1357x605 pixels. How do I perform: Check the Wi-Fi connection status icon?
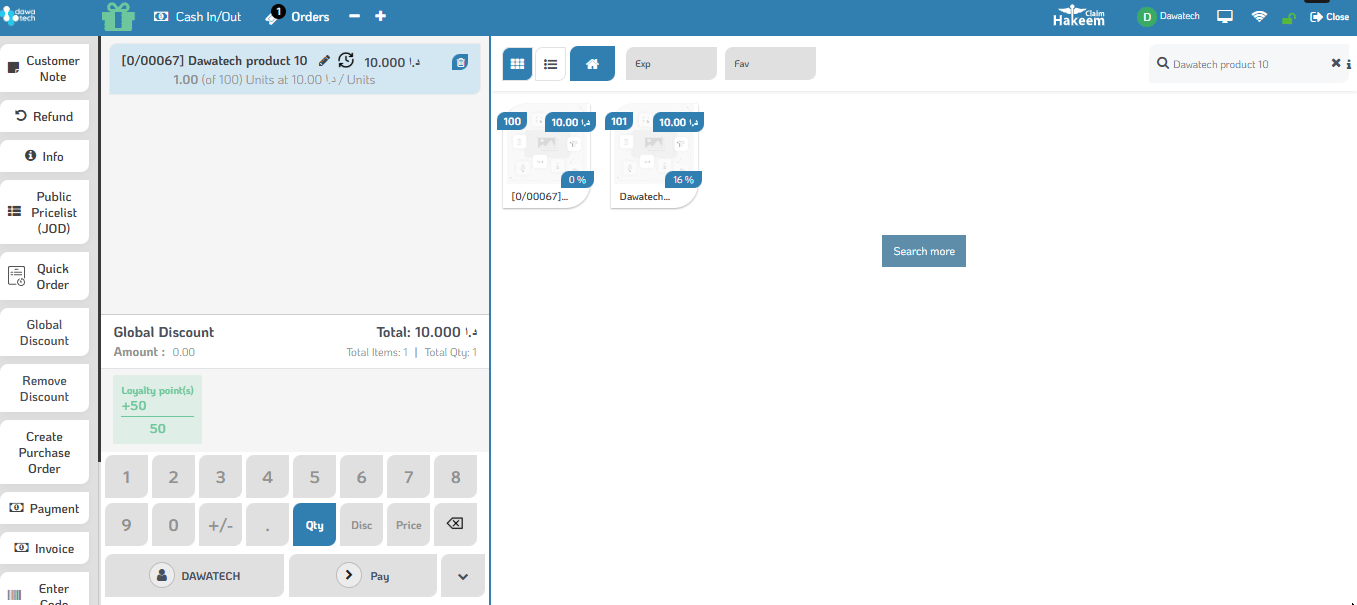point(1259,17)
